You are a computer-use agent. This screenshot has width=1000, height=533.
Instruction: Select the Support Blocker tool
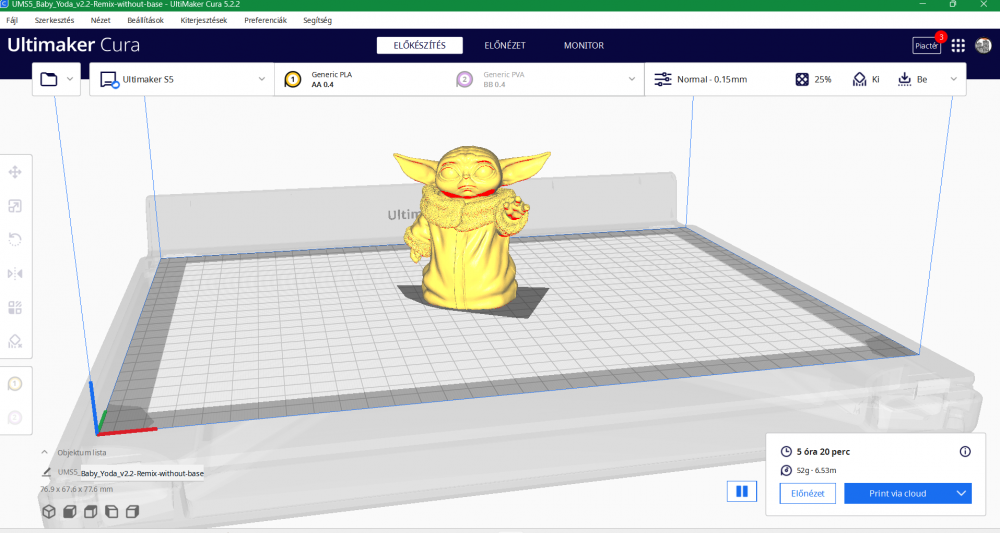point(15,341)
